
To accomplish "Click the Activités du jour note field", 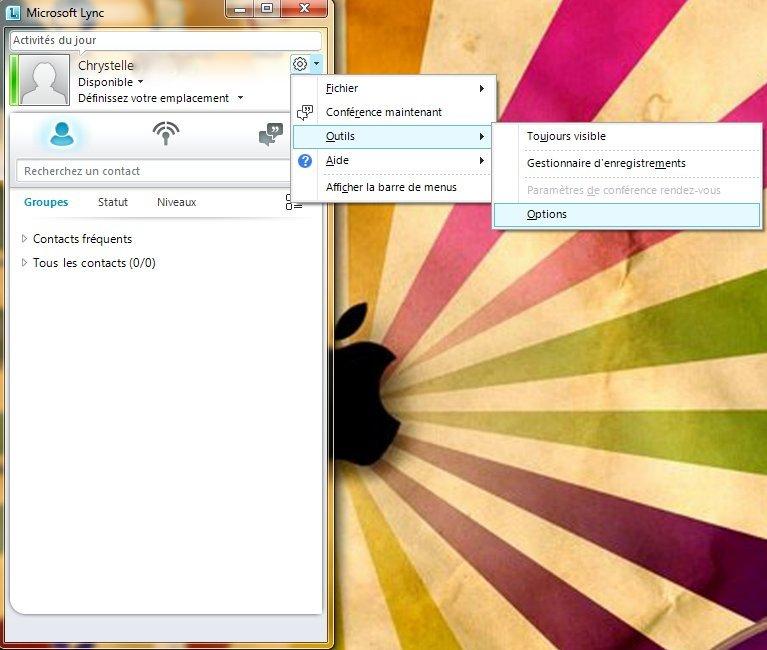I will click(165, 40).
